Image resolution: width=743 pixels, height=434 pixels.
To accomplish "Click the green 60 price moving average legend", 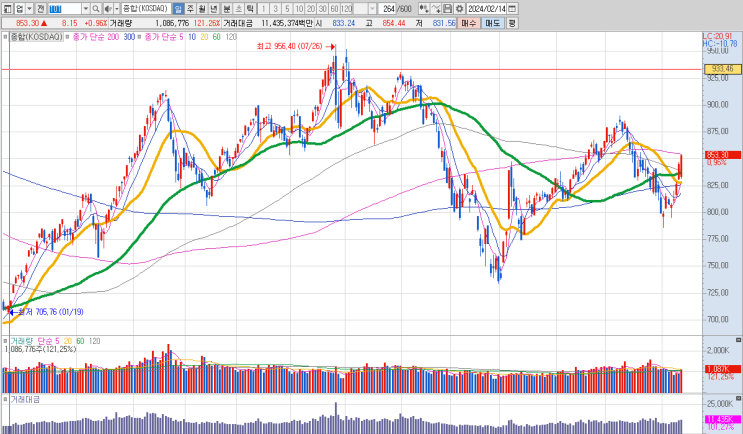I will 217,37.
